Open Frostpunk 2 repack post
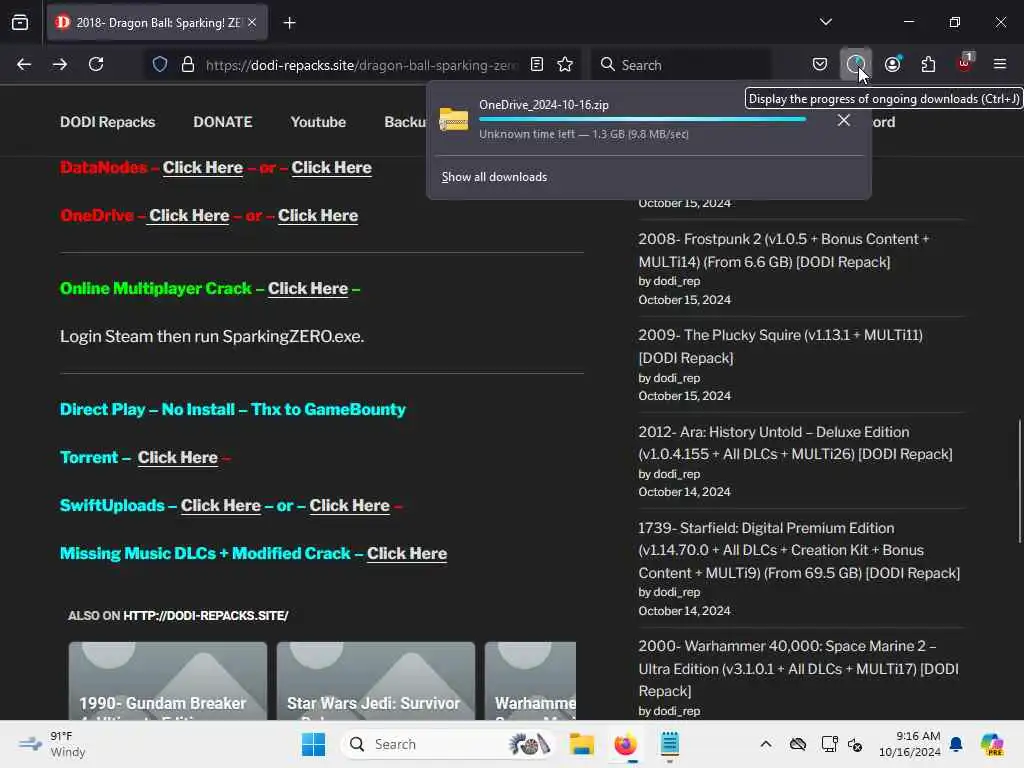The image size is (1024, 768). 784,250
